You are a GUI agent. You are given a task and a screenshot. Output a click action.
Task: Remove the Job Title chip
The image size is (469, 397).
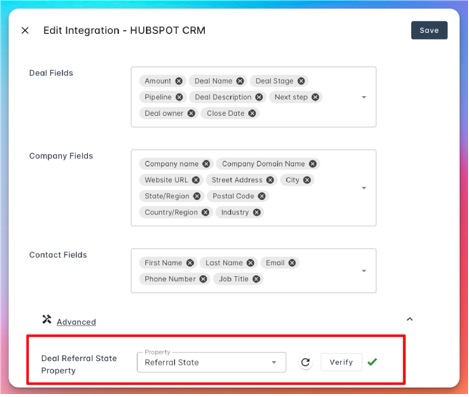256,279
